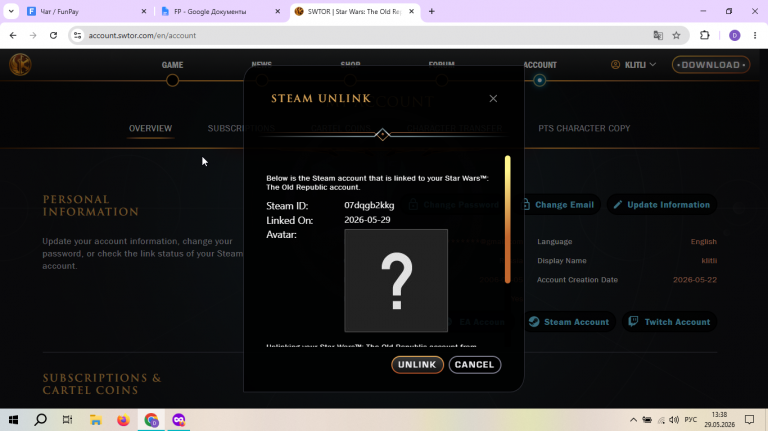The width and height of the screenshot is (768, 431).
Task: Close the FunPay tab
Action: coord(144,11)
